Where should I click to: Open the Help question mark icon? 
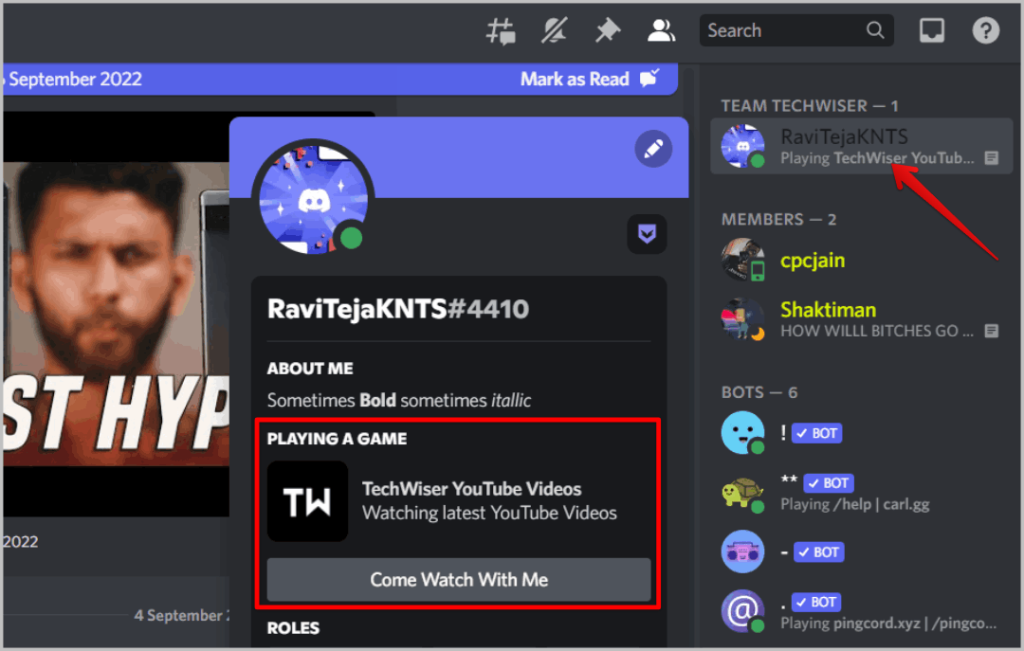pyautogui.click(x=985, y=31)
